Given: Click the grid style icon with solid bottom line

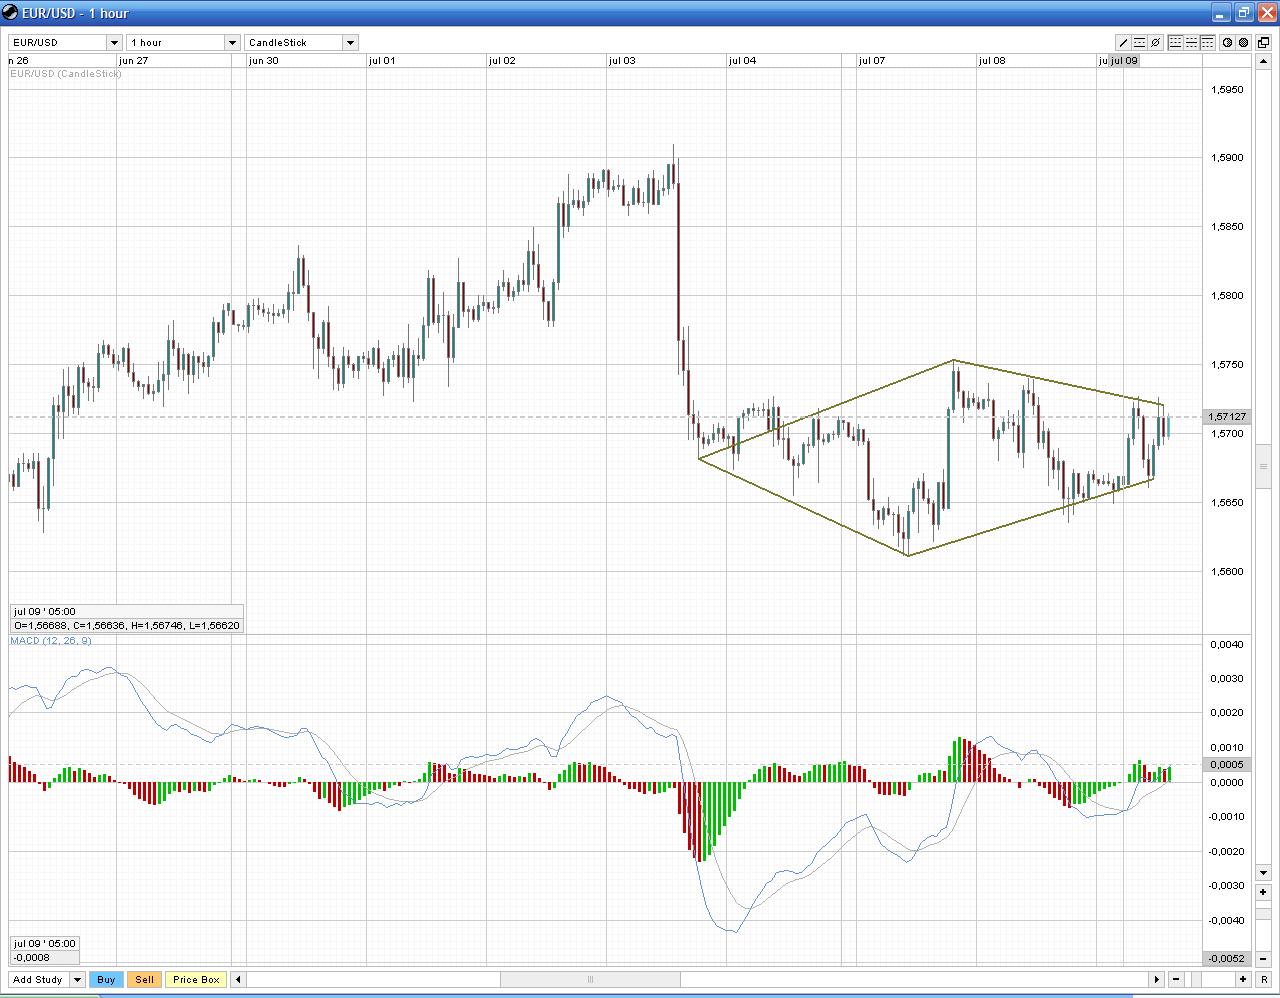Looking at the screenshot, I should click(1176, 43).
